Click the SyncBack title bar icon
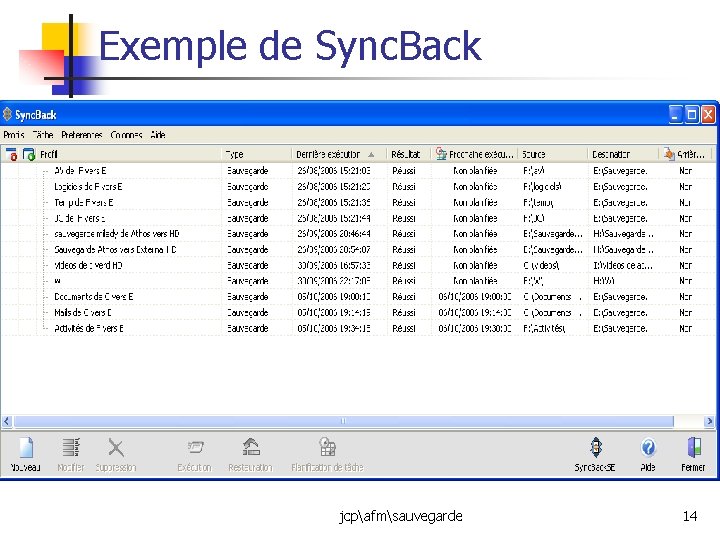Viewport: 720px width, 540px height. 7,114
